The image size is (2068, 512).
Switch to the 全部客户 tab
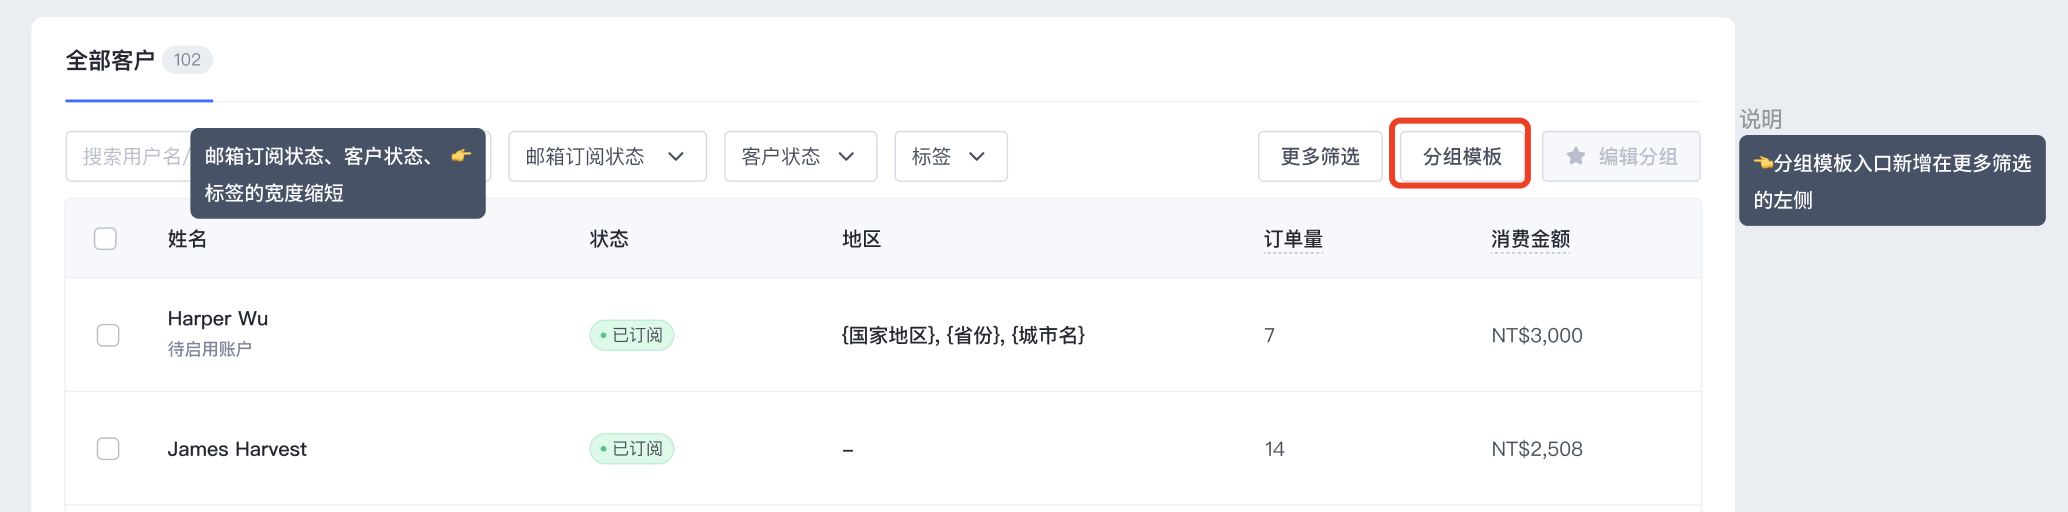[110, 60]
